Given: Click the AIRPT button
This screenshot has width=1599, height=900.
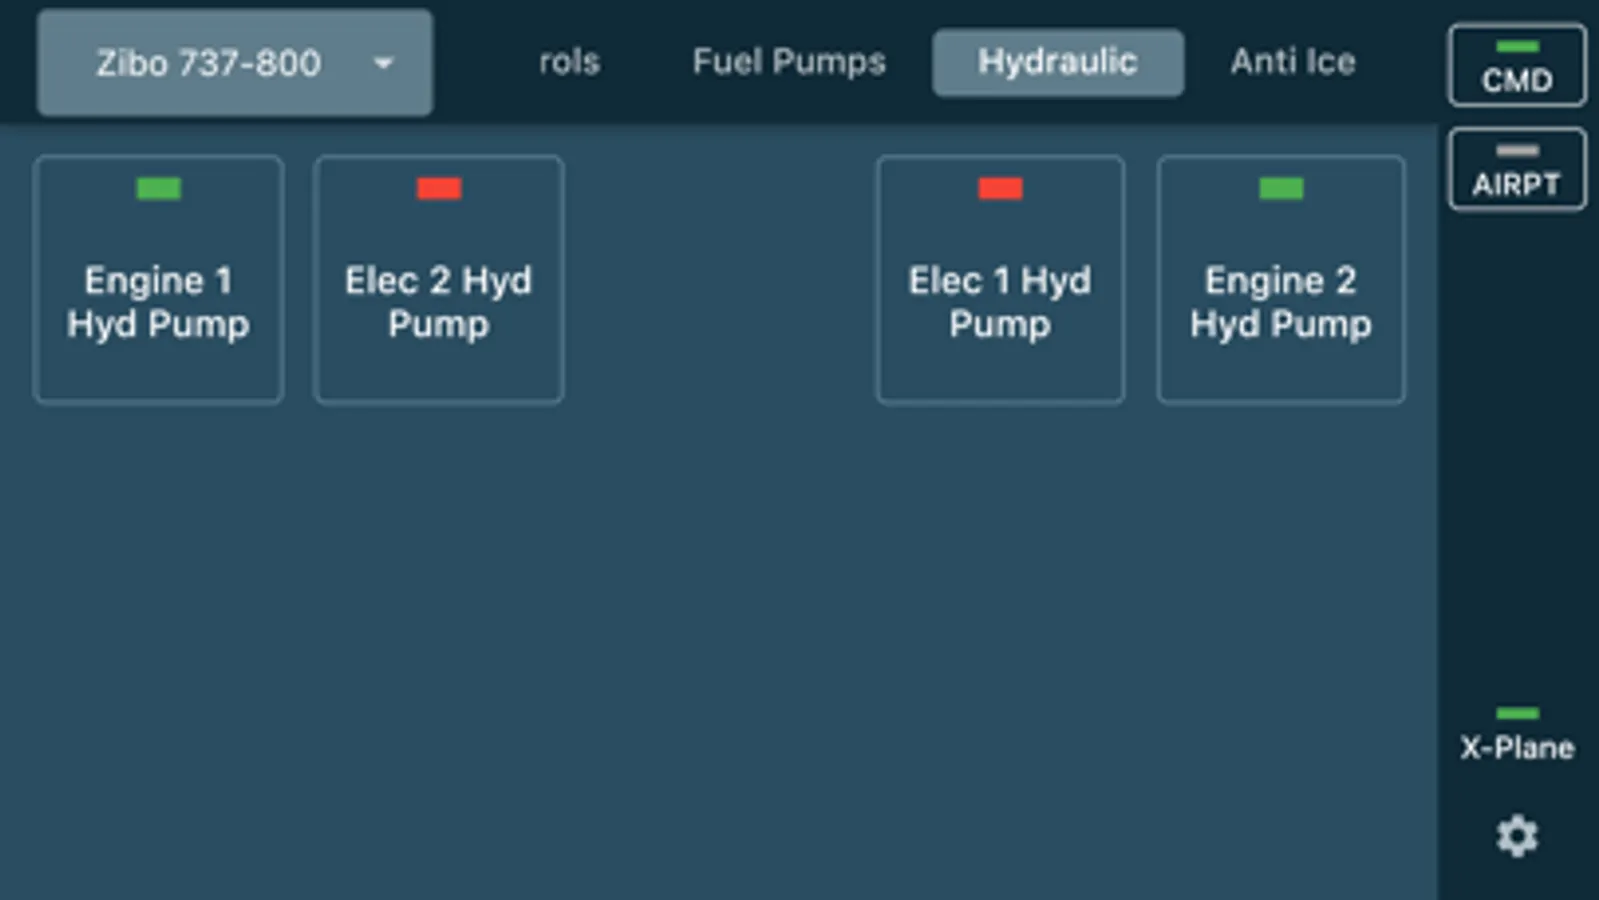Looking at the screenshot, I should coord(1517,170).
